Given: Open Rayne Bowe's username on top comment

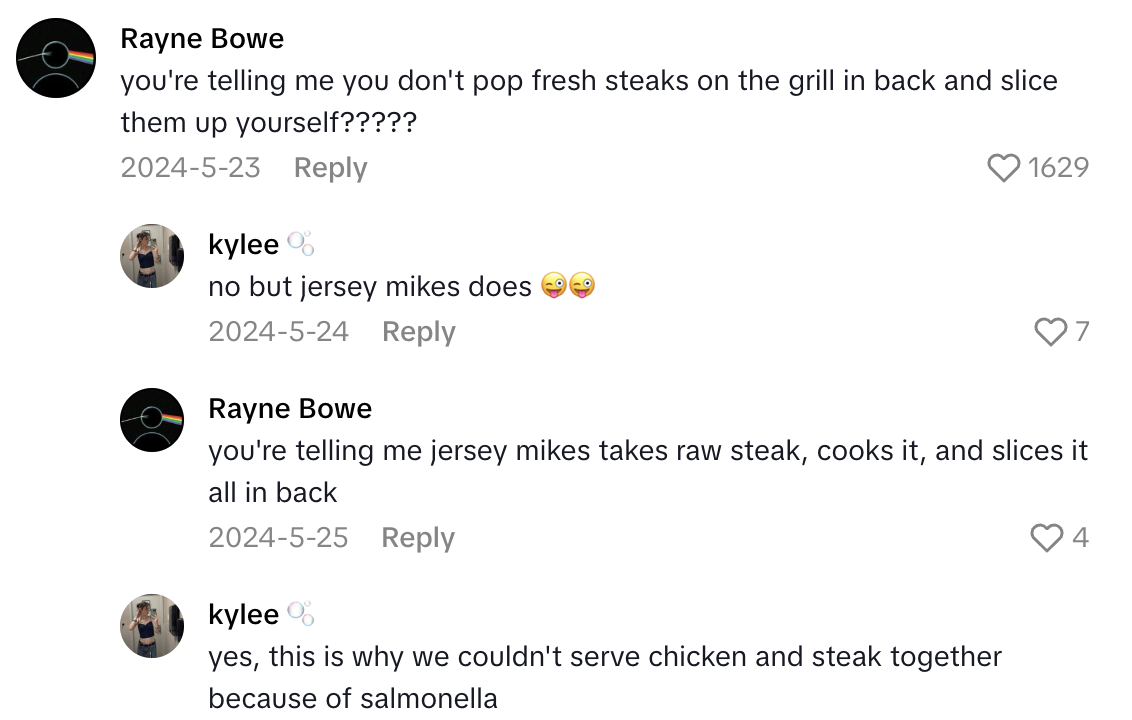Looking at the screenshot, I should click(x=202, y=39).
